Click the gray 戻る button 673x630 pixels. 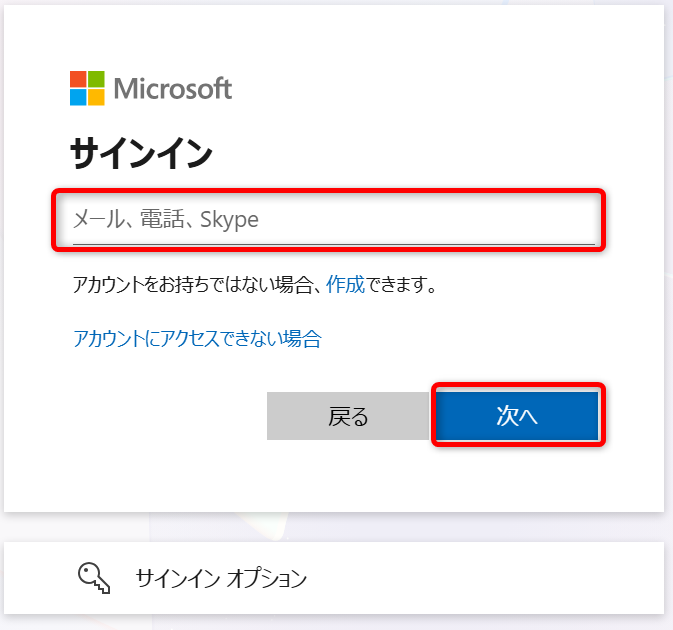point(348,416)
